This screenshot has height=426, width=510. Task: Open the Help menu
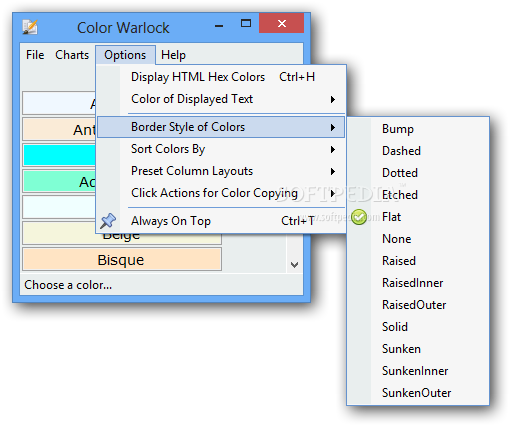pos(173,55)
